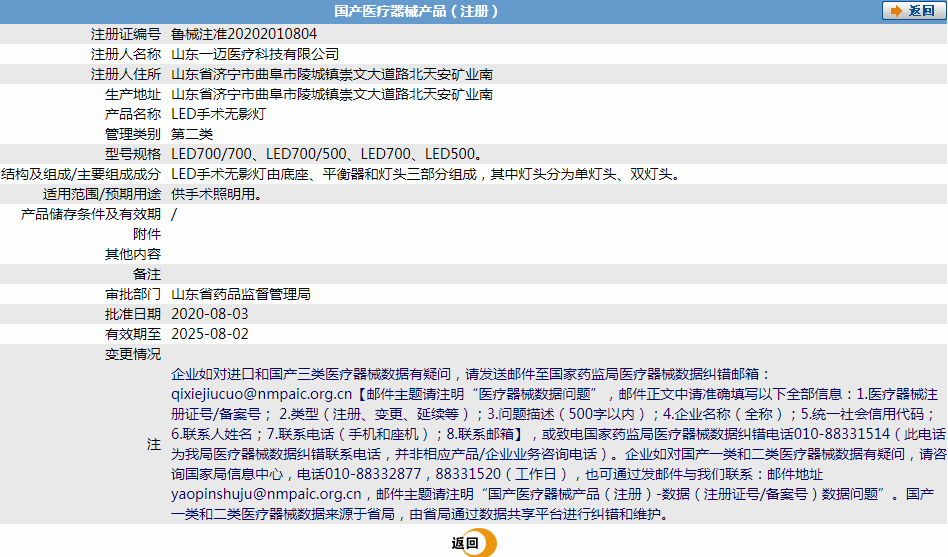Click the 适用范围/预期用途 label
The image size is (948, 557).
[102, 194]
